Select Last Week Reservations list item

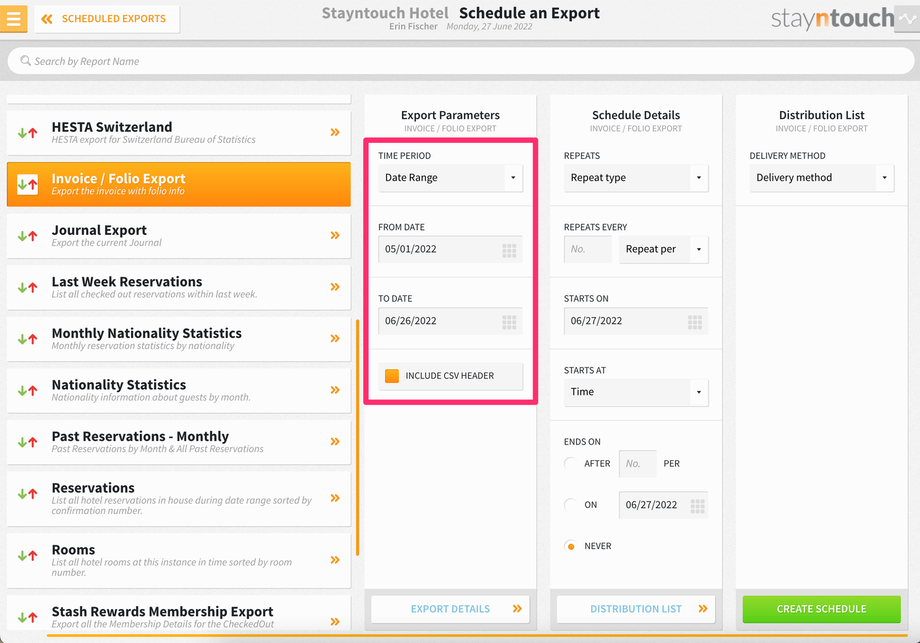(x=178, y=287)
